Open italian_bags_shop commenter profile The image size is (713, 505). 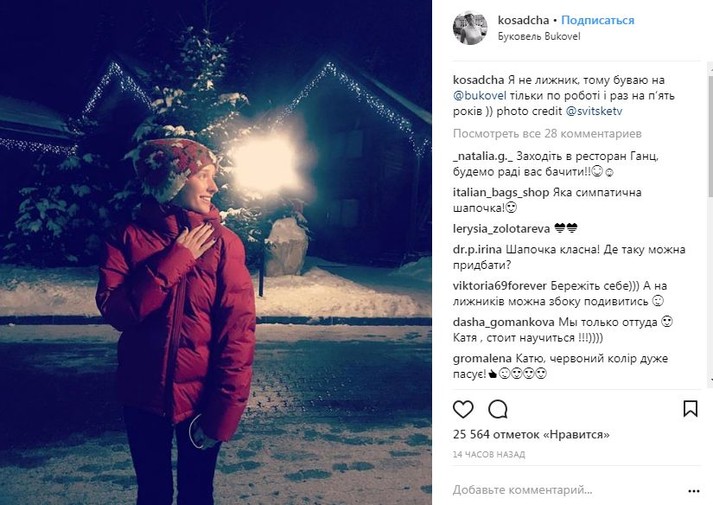501,192
